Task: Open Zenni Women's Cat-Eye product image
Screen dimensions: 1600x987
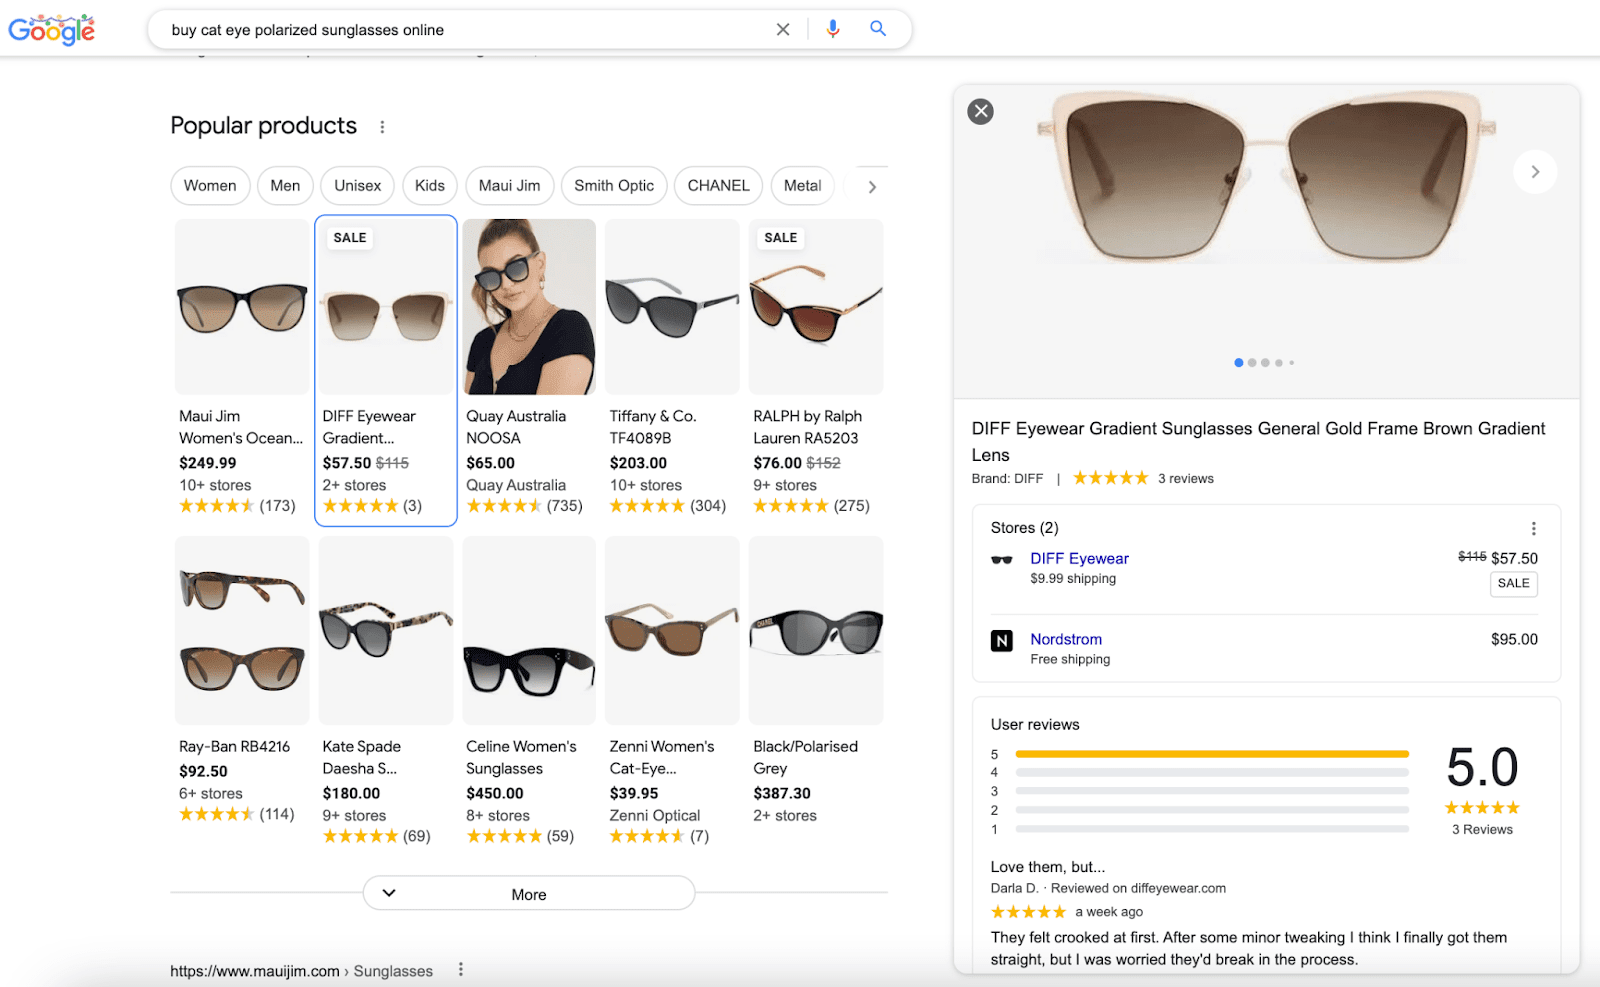Action: coord(672,630)
